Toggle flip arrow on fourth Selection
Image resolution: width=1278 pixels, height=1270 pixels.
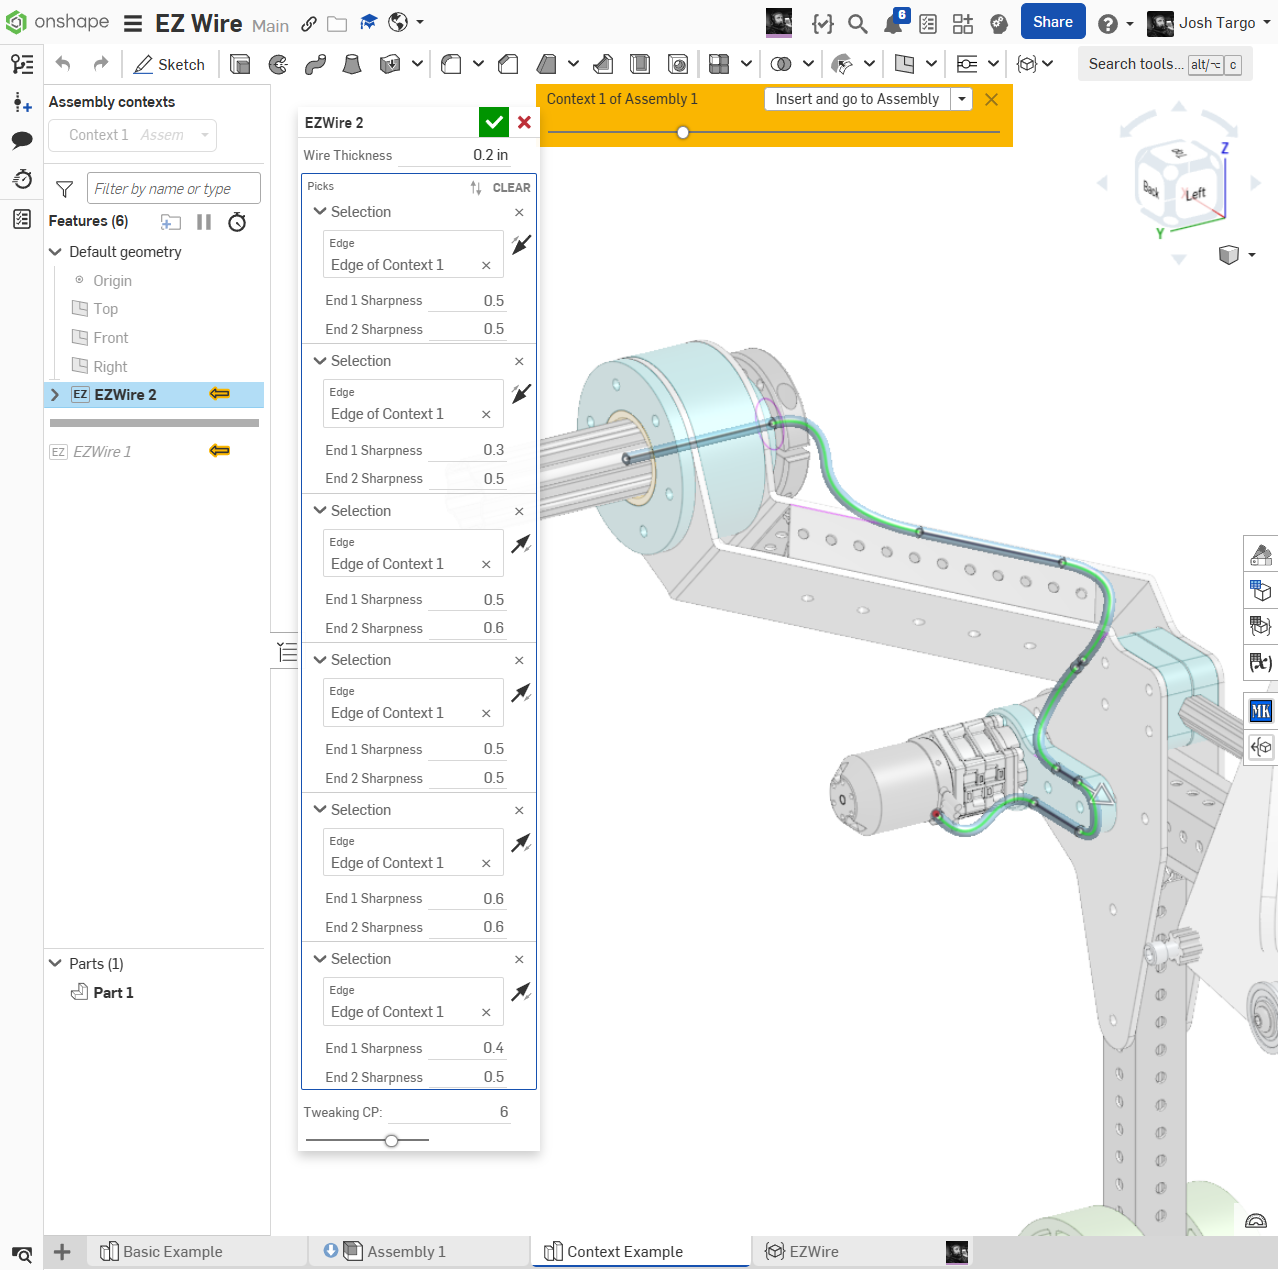tap(521, 693)
